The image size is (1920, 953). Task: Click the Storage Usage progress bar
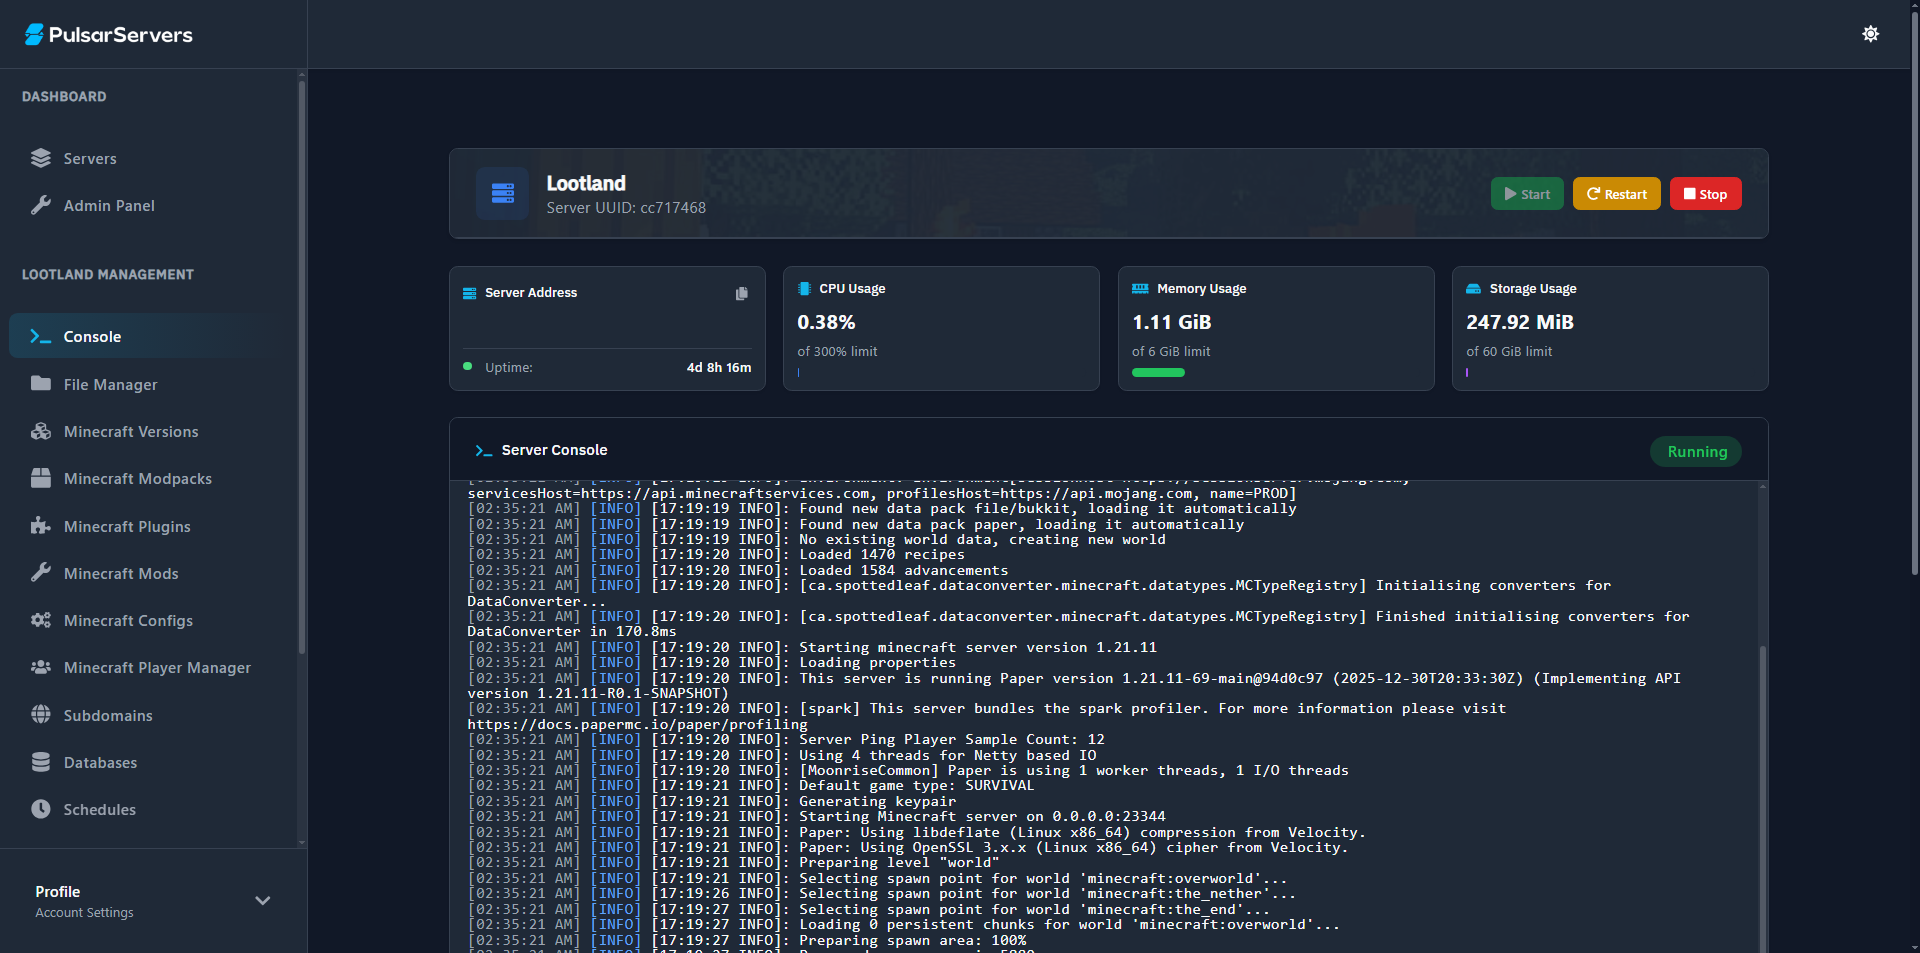[x=1467, y=373]
